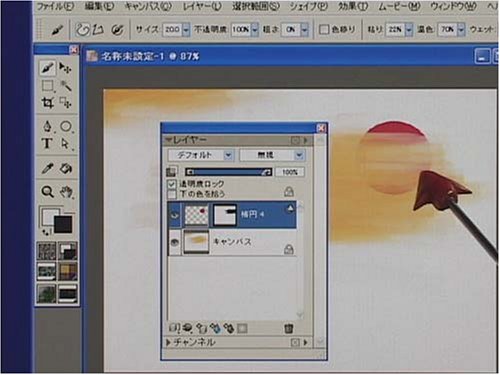
Task: Click the brush icon on the property bar
Action: coord(57,30)
